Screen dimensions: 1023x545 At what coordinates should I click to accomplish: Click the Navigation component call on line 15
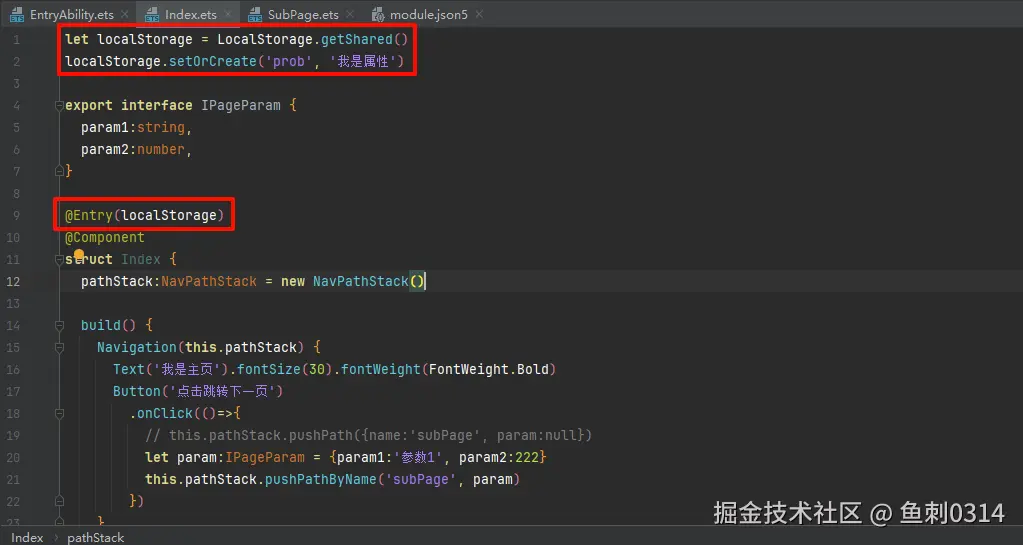[136, 347]
